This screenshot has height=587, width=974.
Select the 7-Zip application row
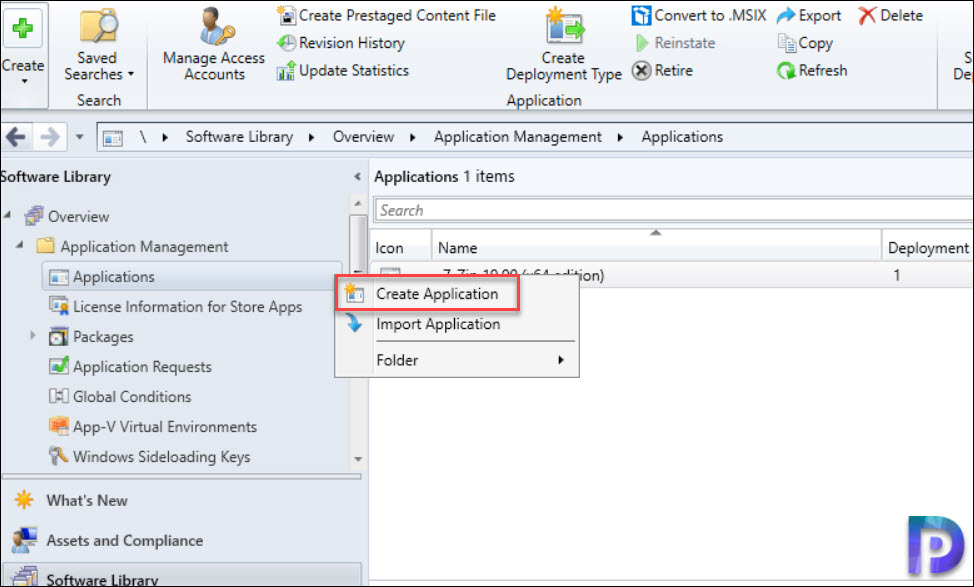coord(672,275)
